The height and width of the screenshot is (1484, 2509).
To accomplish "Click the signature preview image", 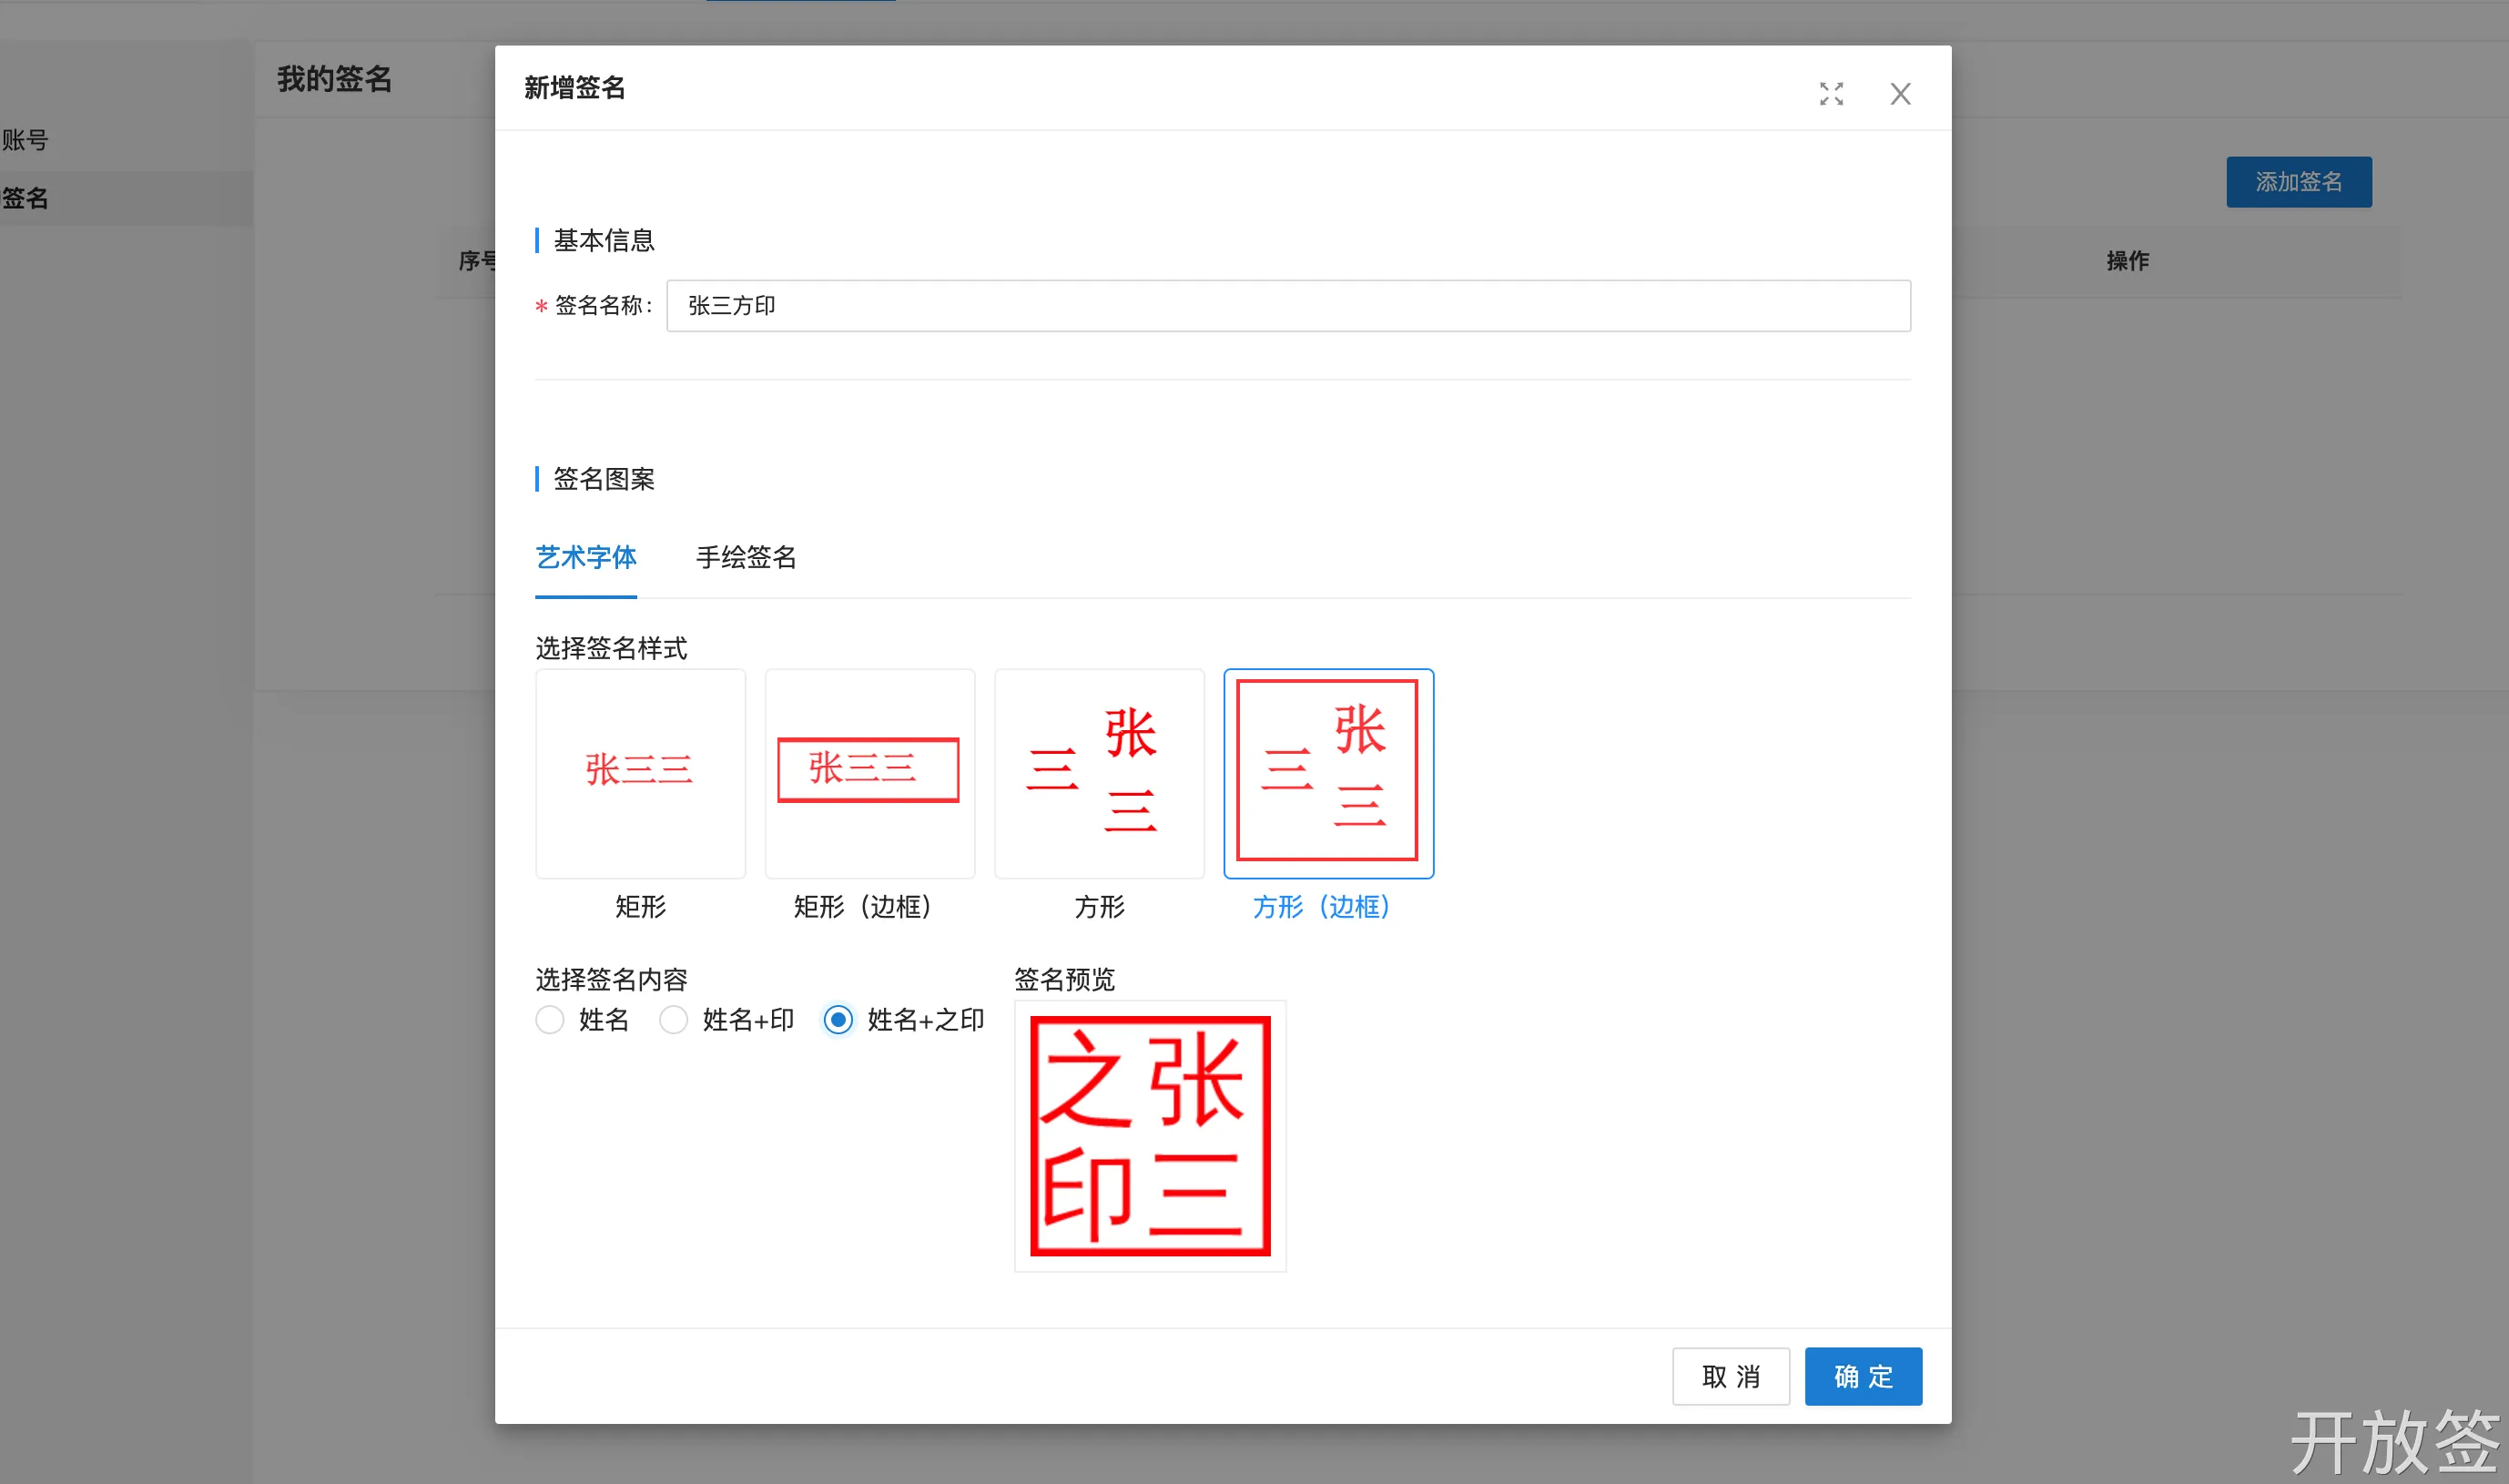I will [1150, 1136].
